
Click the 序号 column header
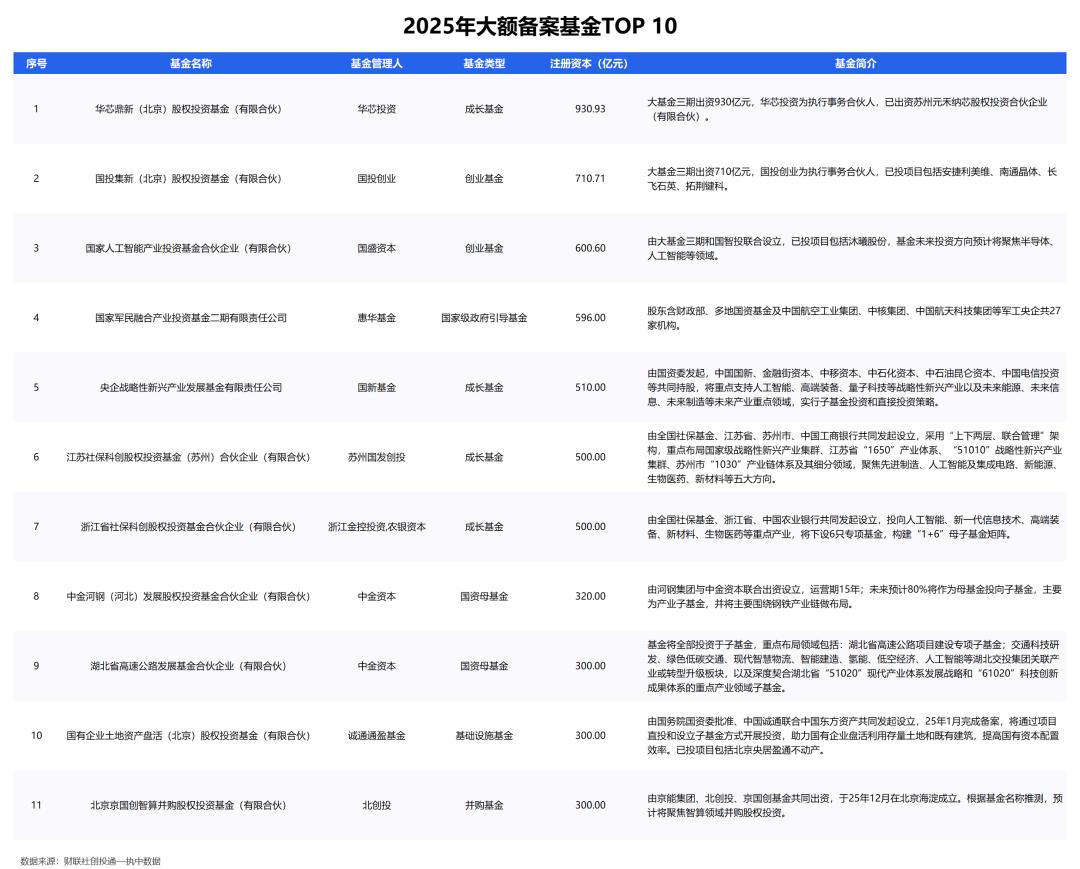point(37,63)
